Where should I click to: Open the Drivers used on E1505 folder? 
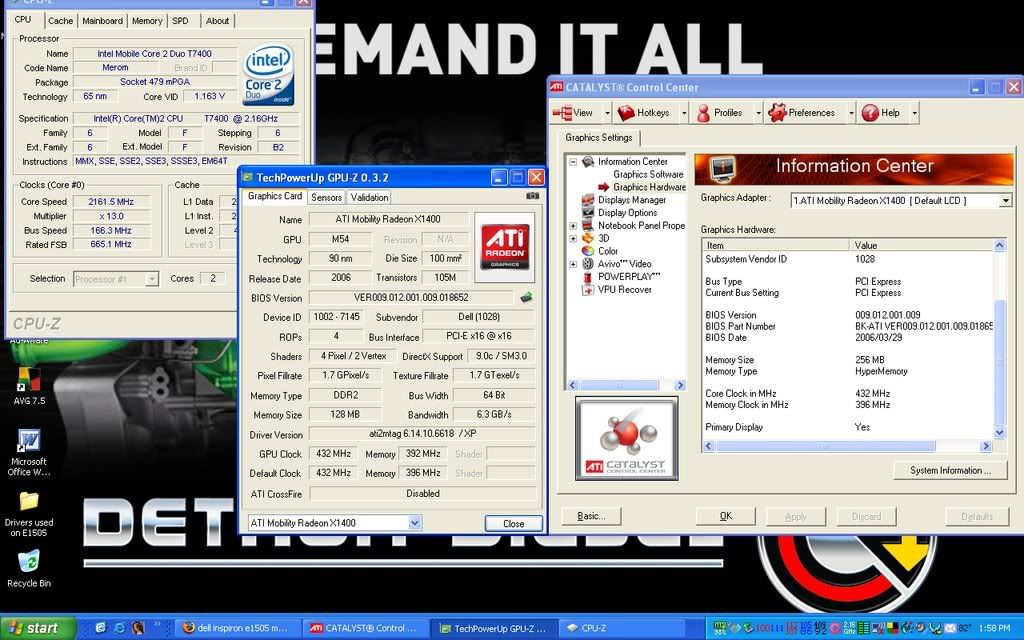(29, 515)
